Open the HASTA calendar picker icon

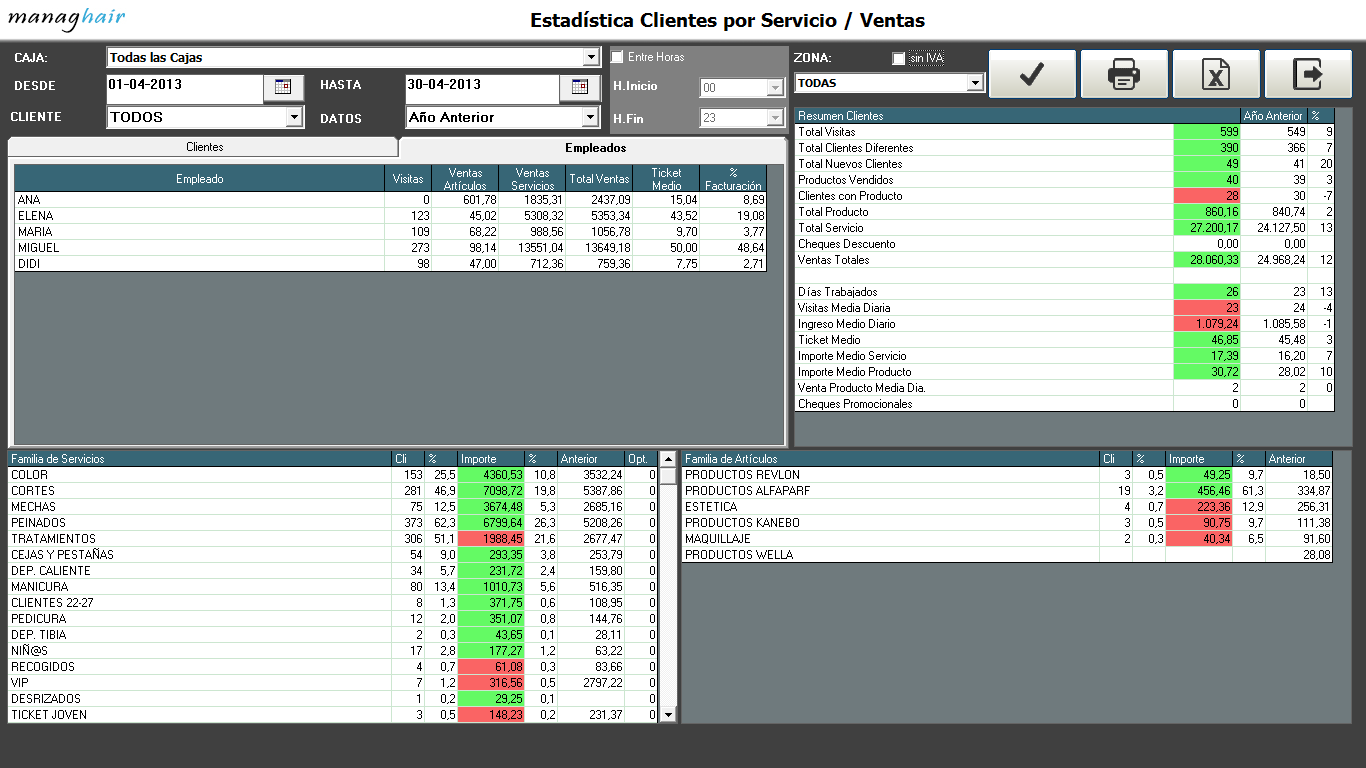click(x=579, y=87)
